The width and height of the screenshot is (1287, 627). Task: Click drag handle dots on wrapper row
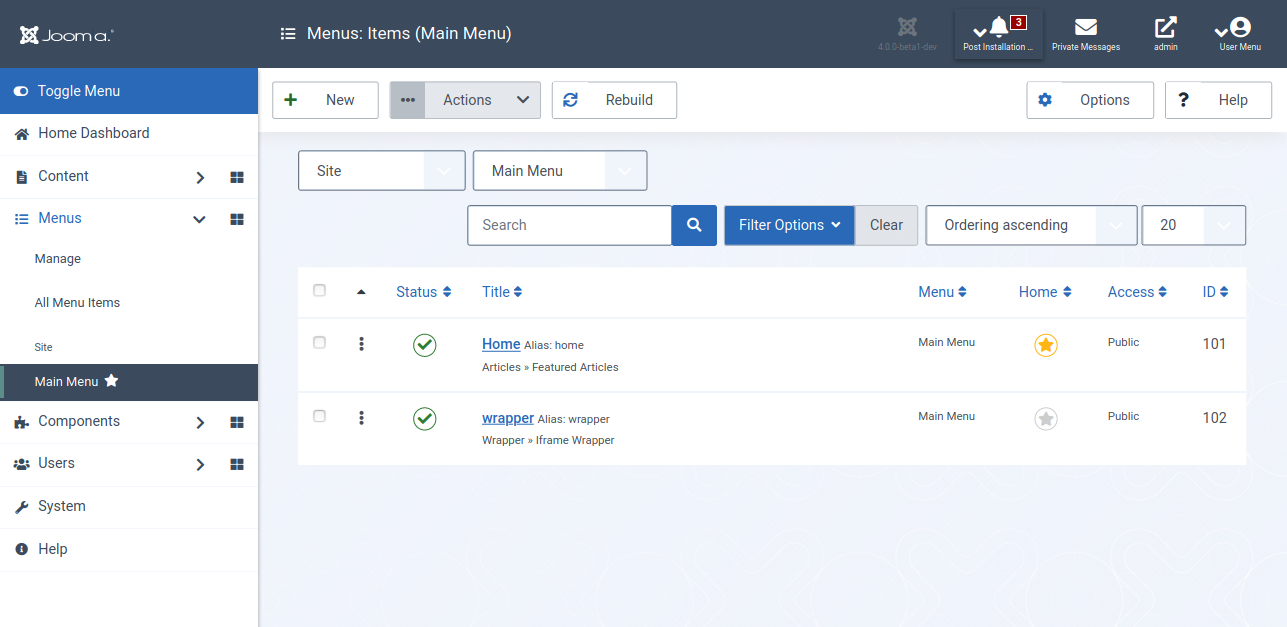point(361,418)
